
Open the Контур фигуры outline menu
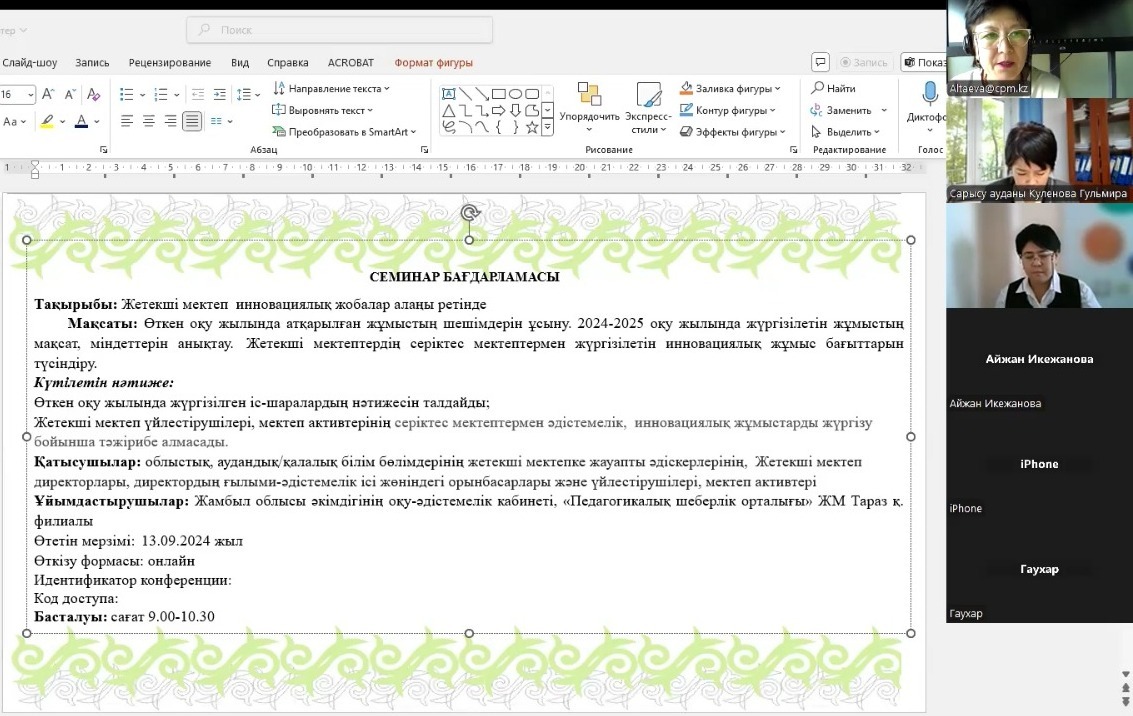[x=728, y=110]
